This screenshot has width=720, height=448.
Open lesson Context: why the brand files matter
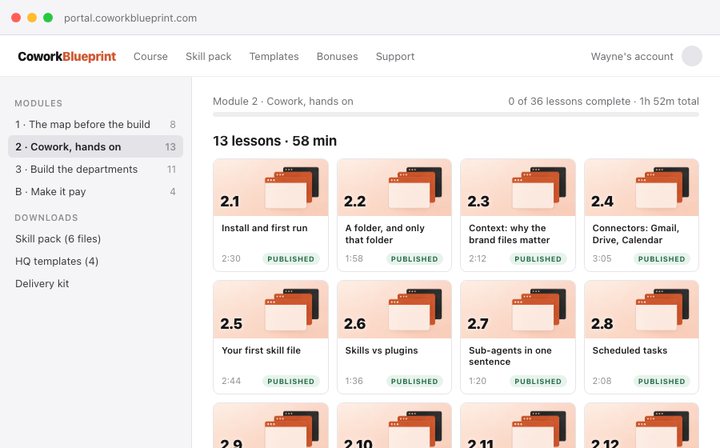click(509, 234)
